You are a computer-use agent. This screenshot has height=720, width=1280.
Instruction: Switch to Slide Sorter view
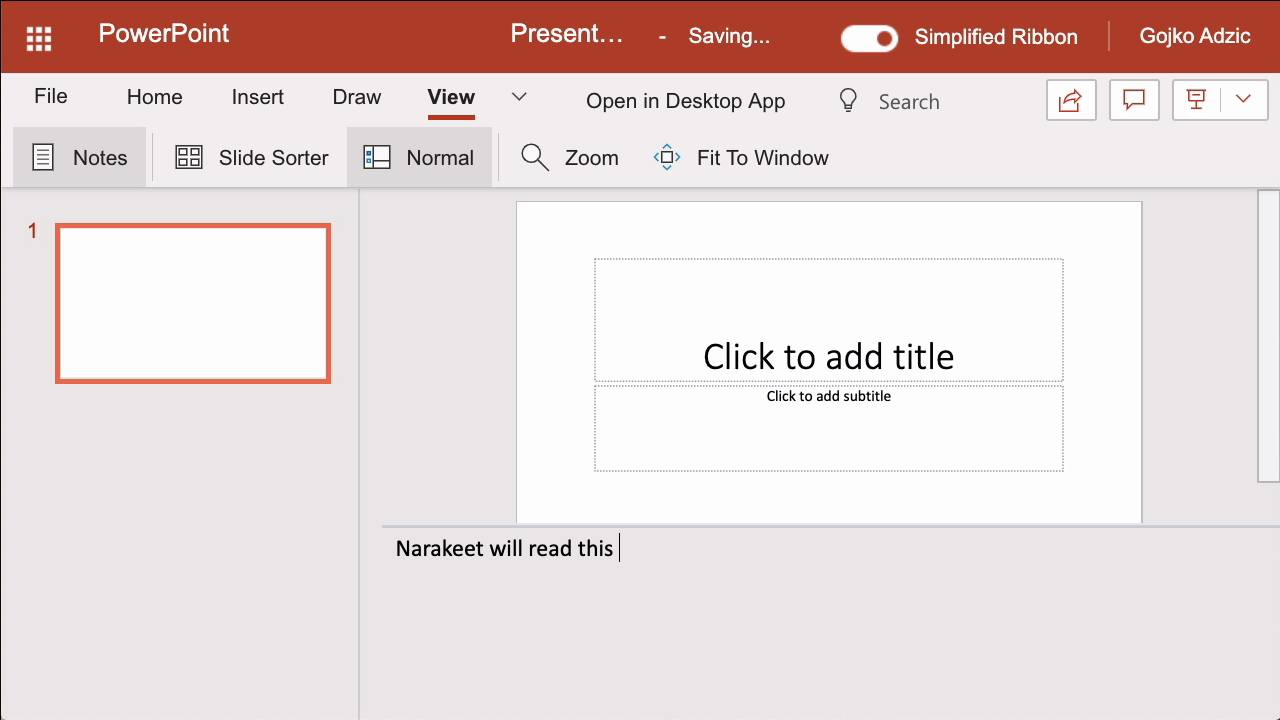point(252,157)
